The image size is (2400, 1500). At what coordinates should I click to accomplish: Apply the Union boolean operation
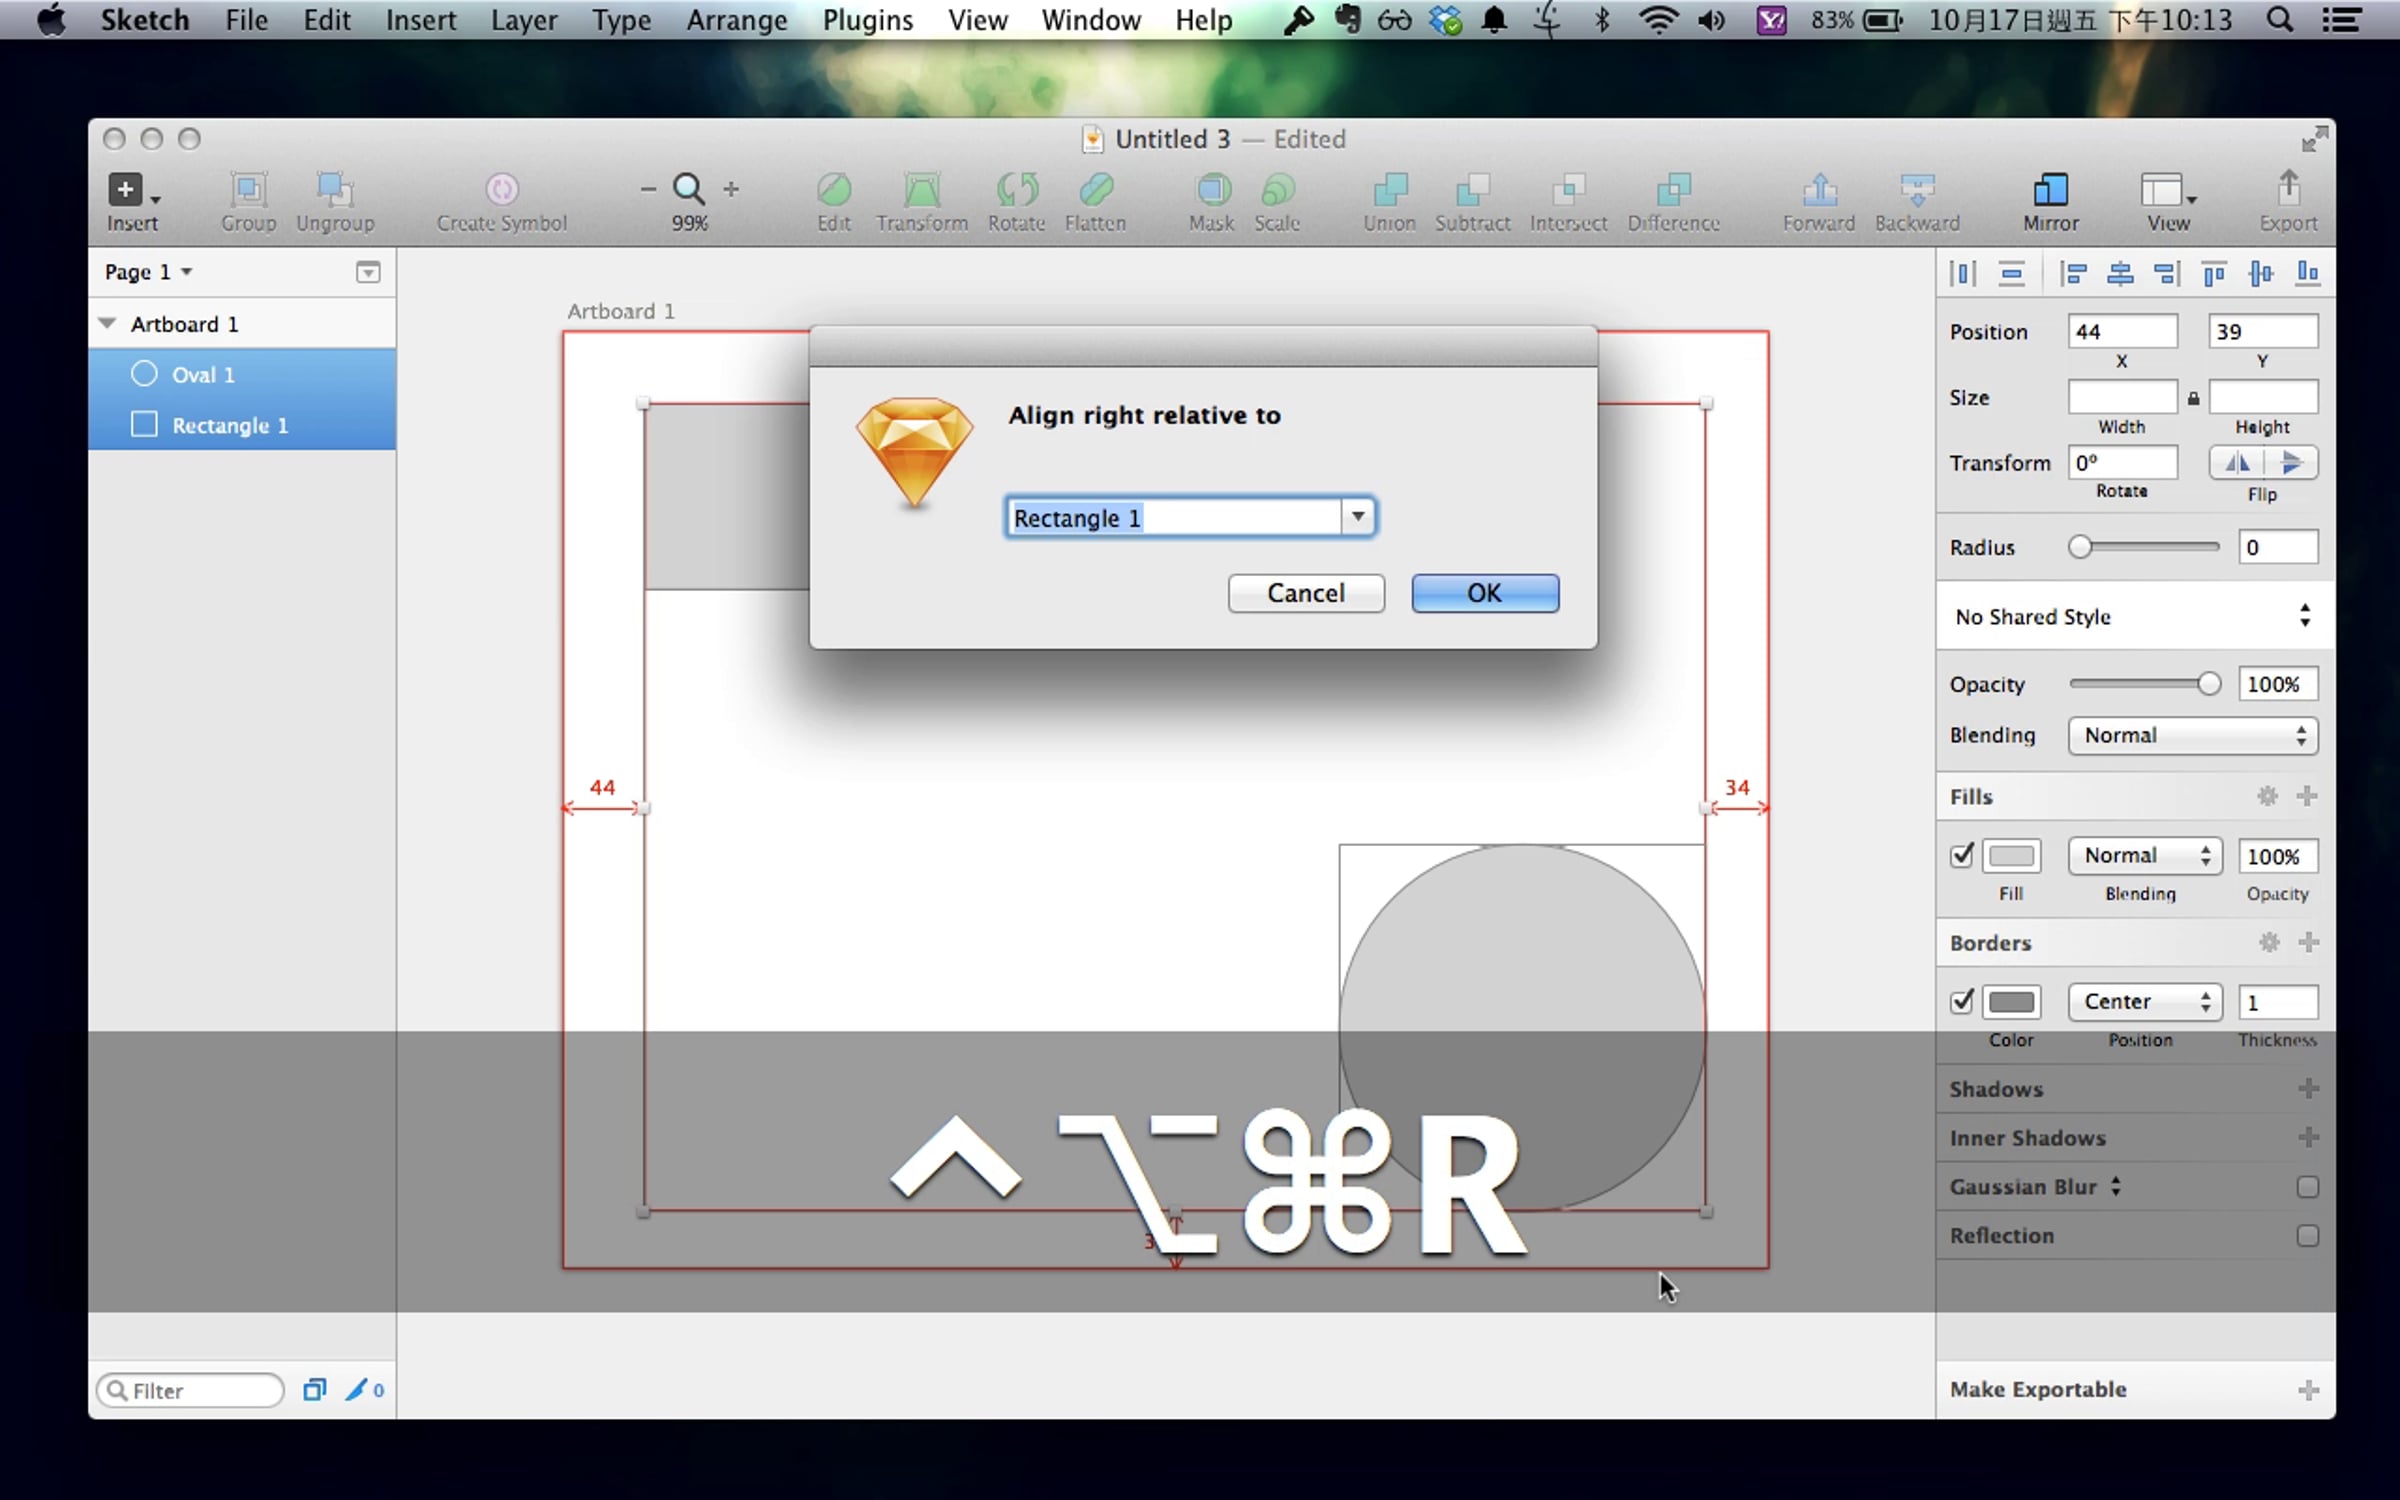[1390, 189]
